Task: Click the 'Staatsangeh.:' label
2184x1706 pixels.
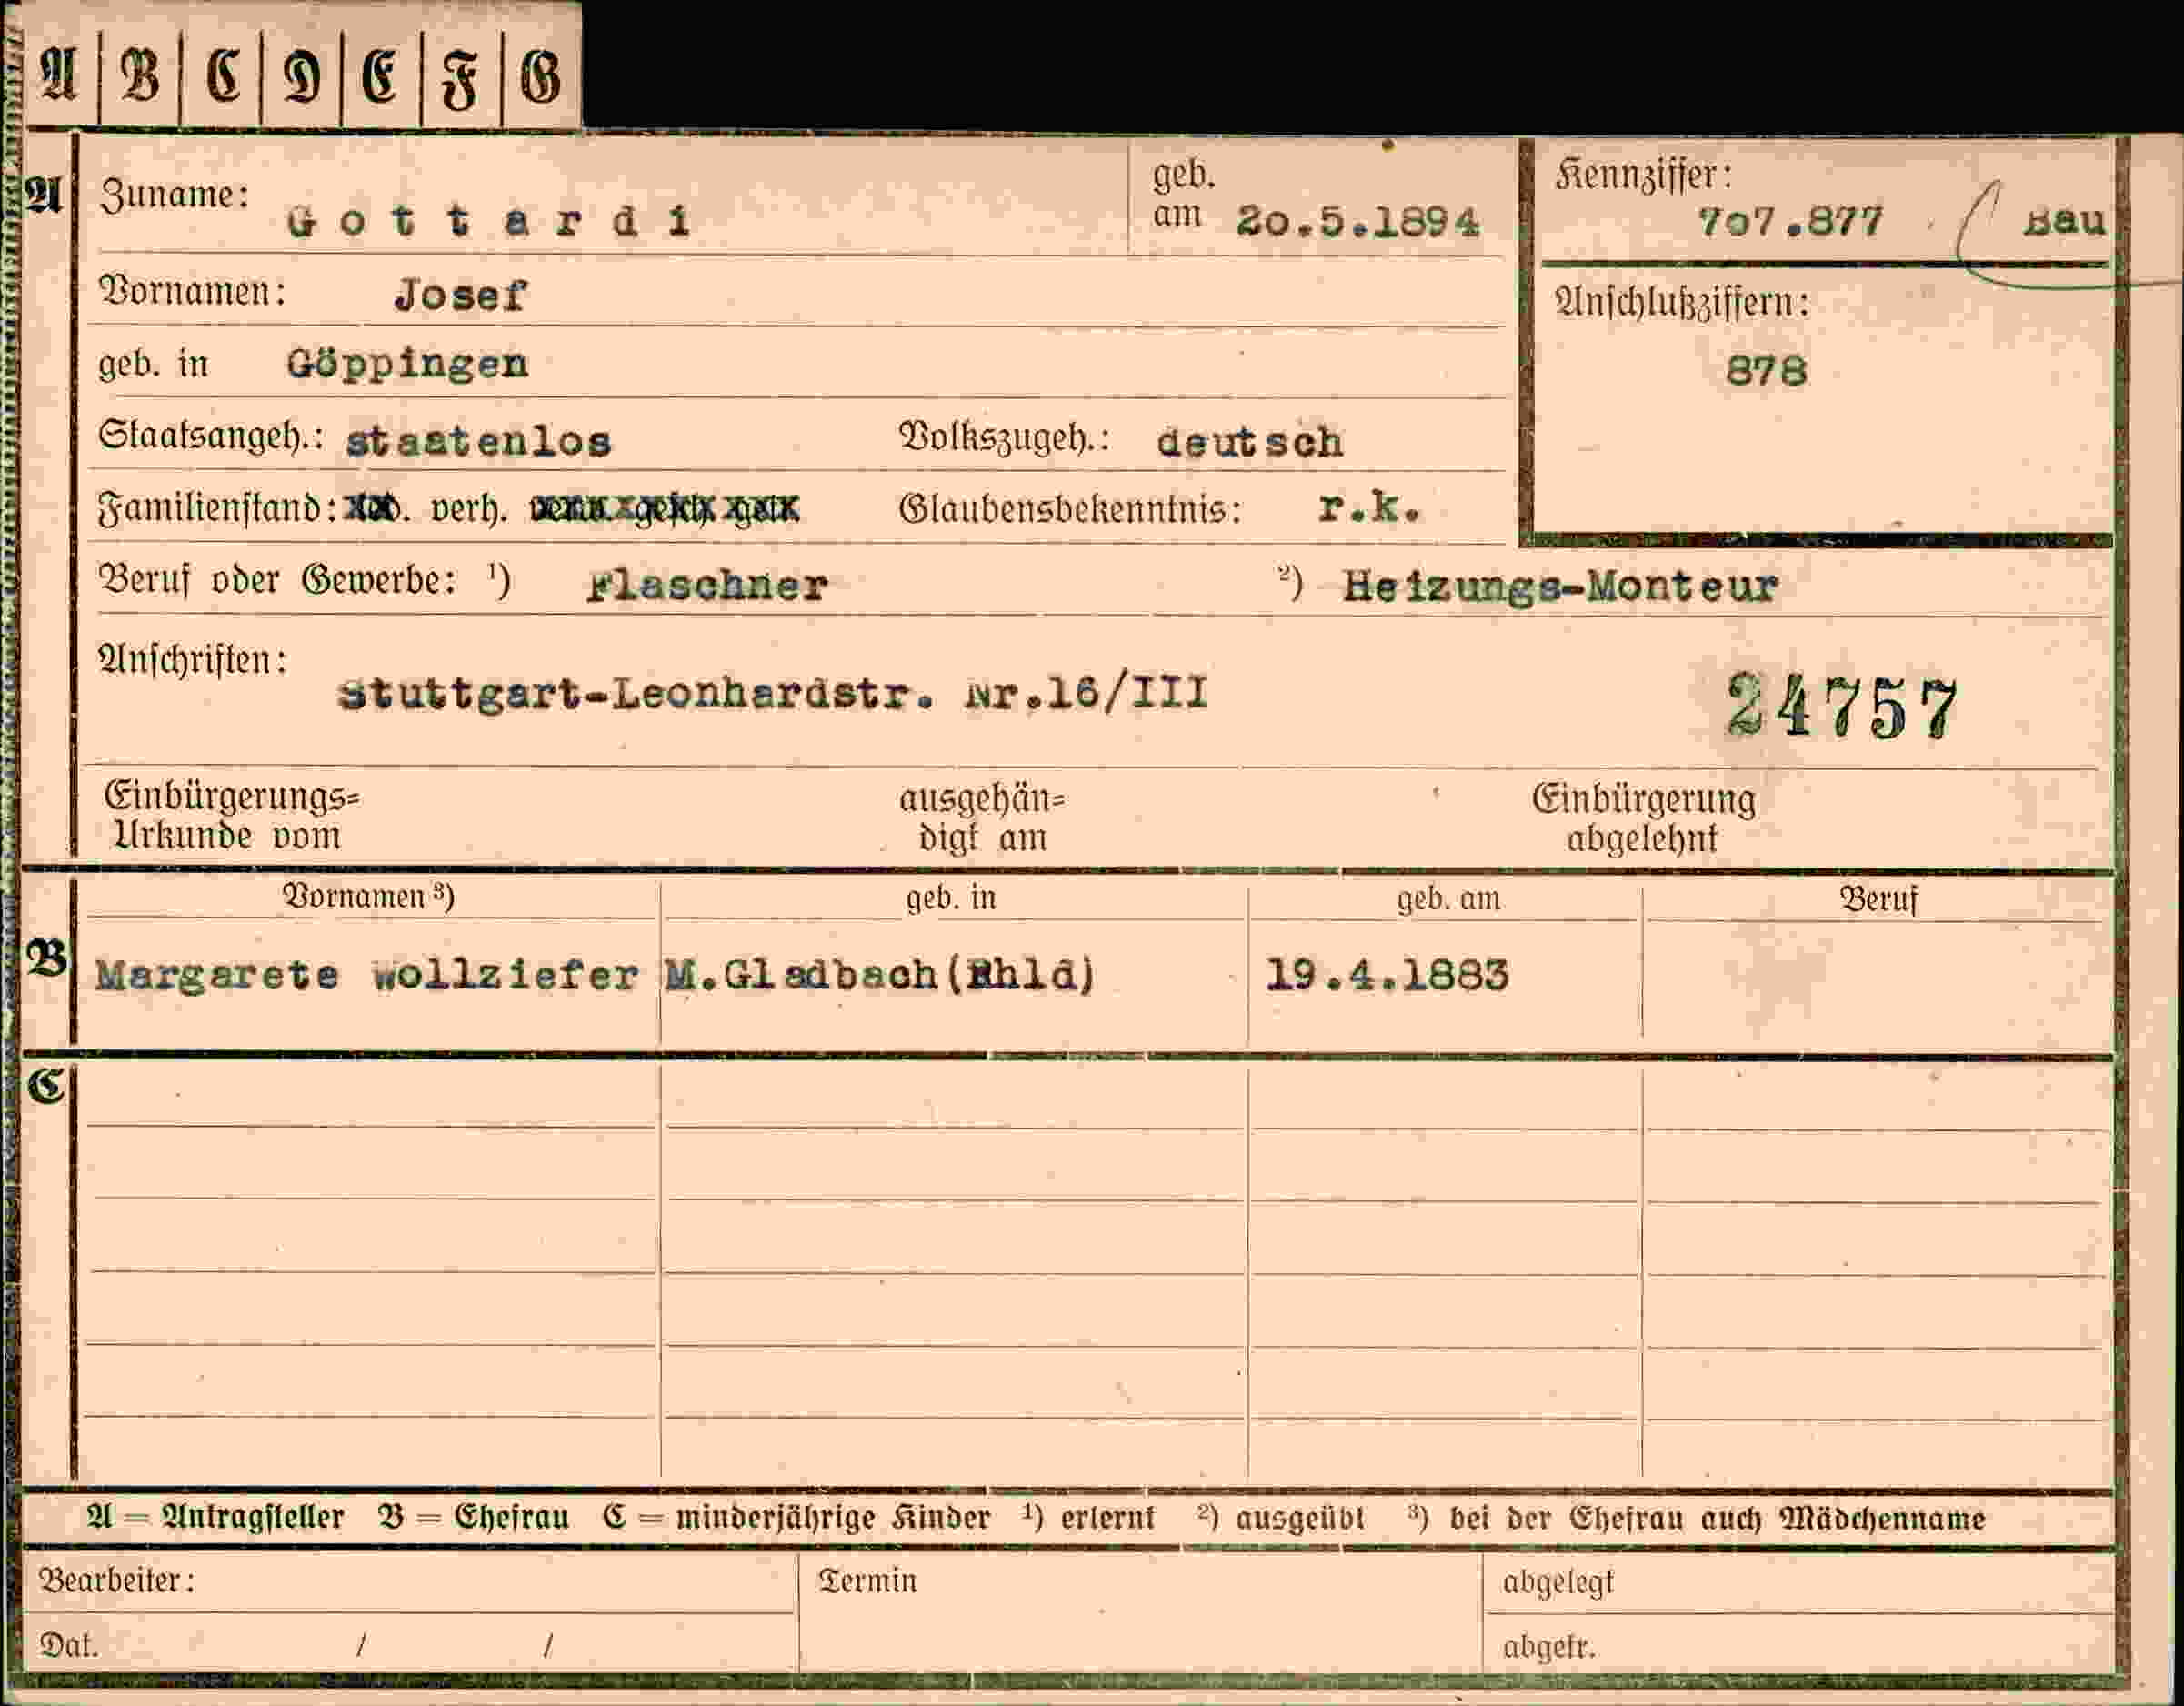Action: pos(210,437)
